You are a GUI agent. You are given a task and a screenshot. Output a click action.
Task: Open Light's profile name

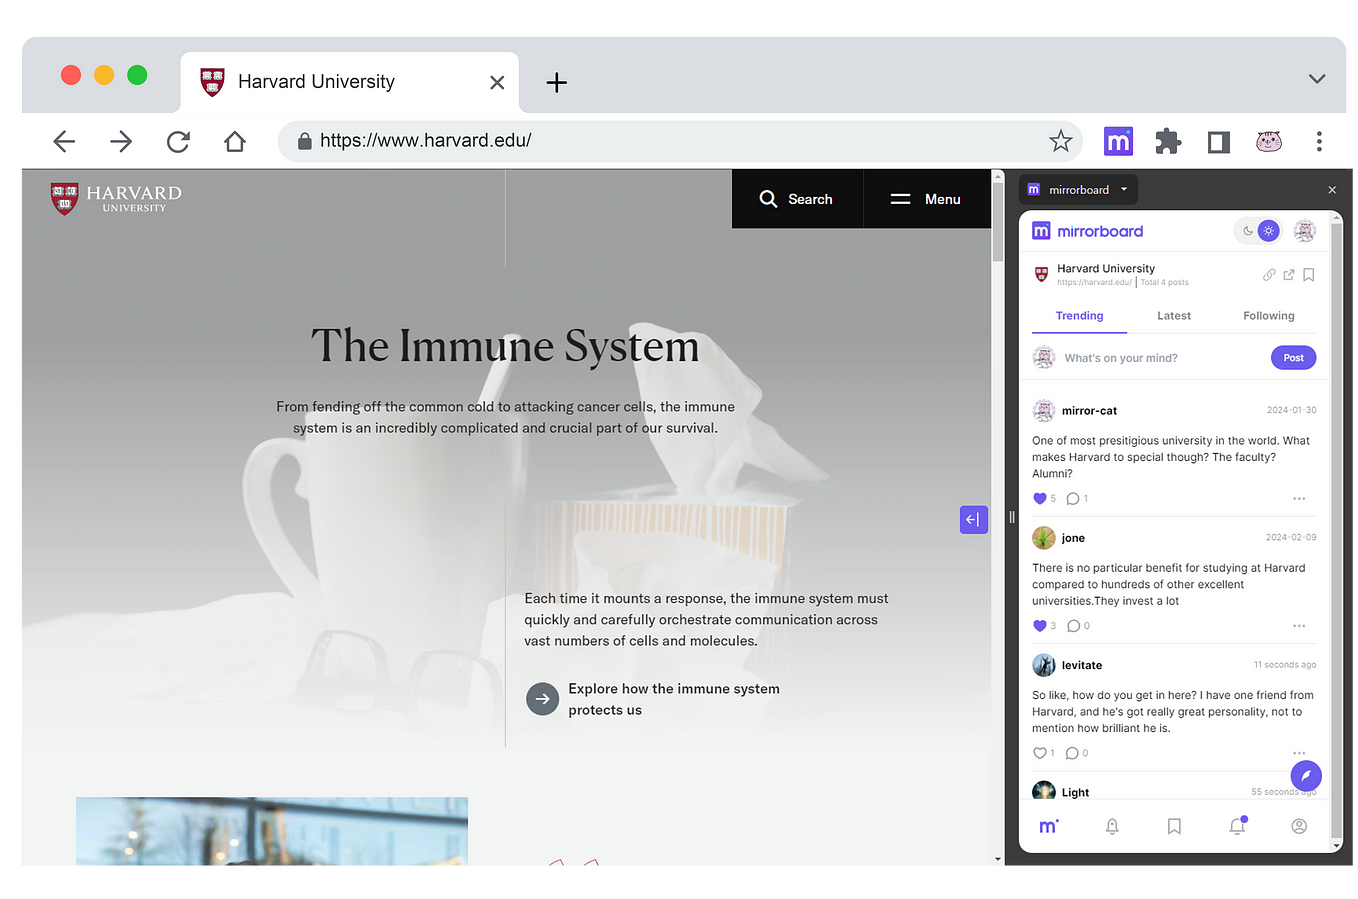point(1075,792)
